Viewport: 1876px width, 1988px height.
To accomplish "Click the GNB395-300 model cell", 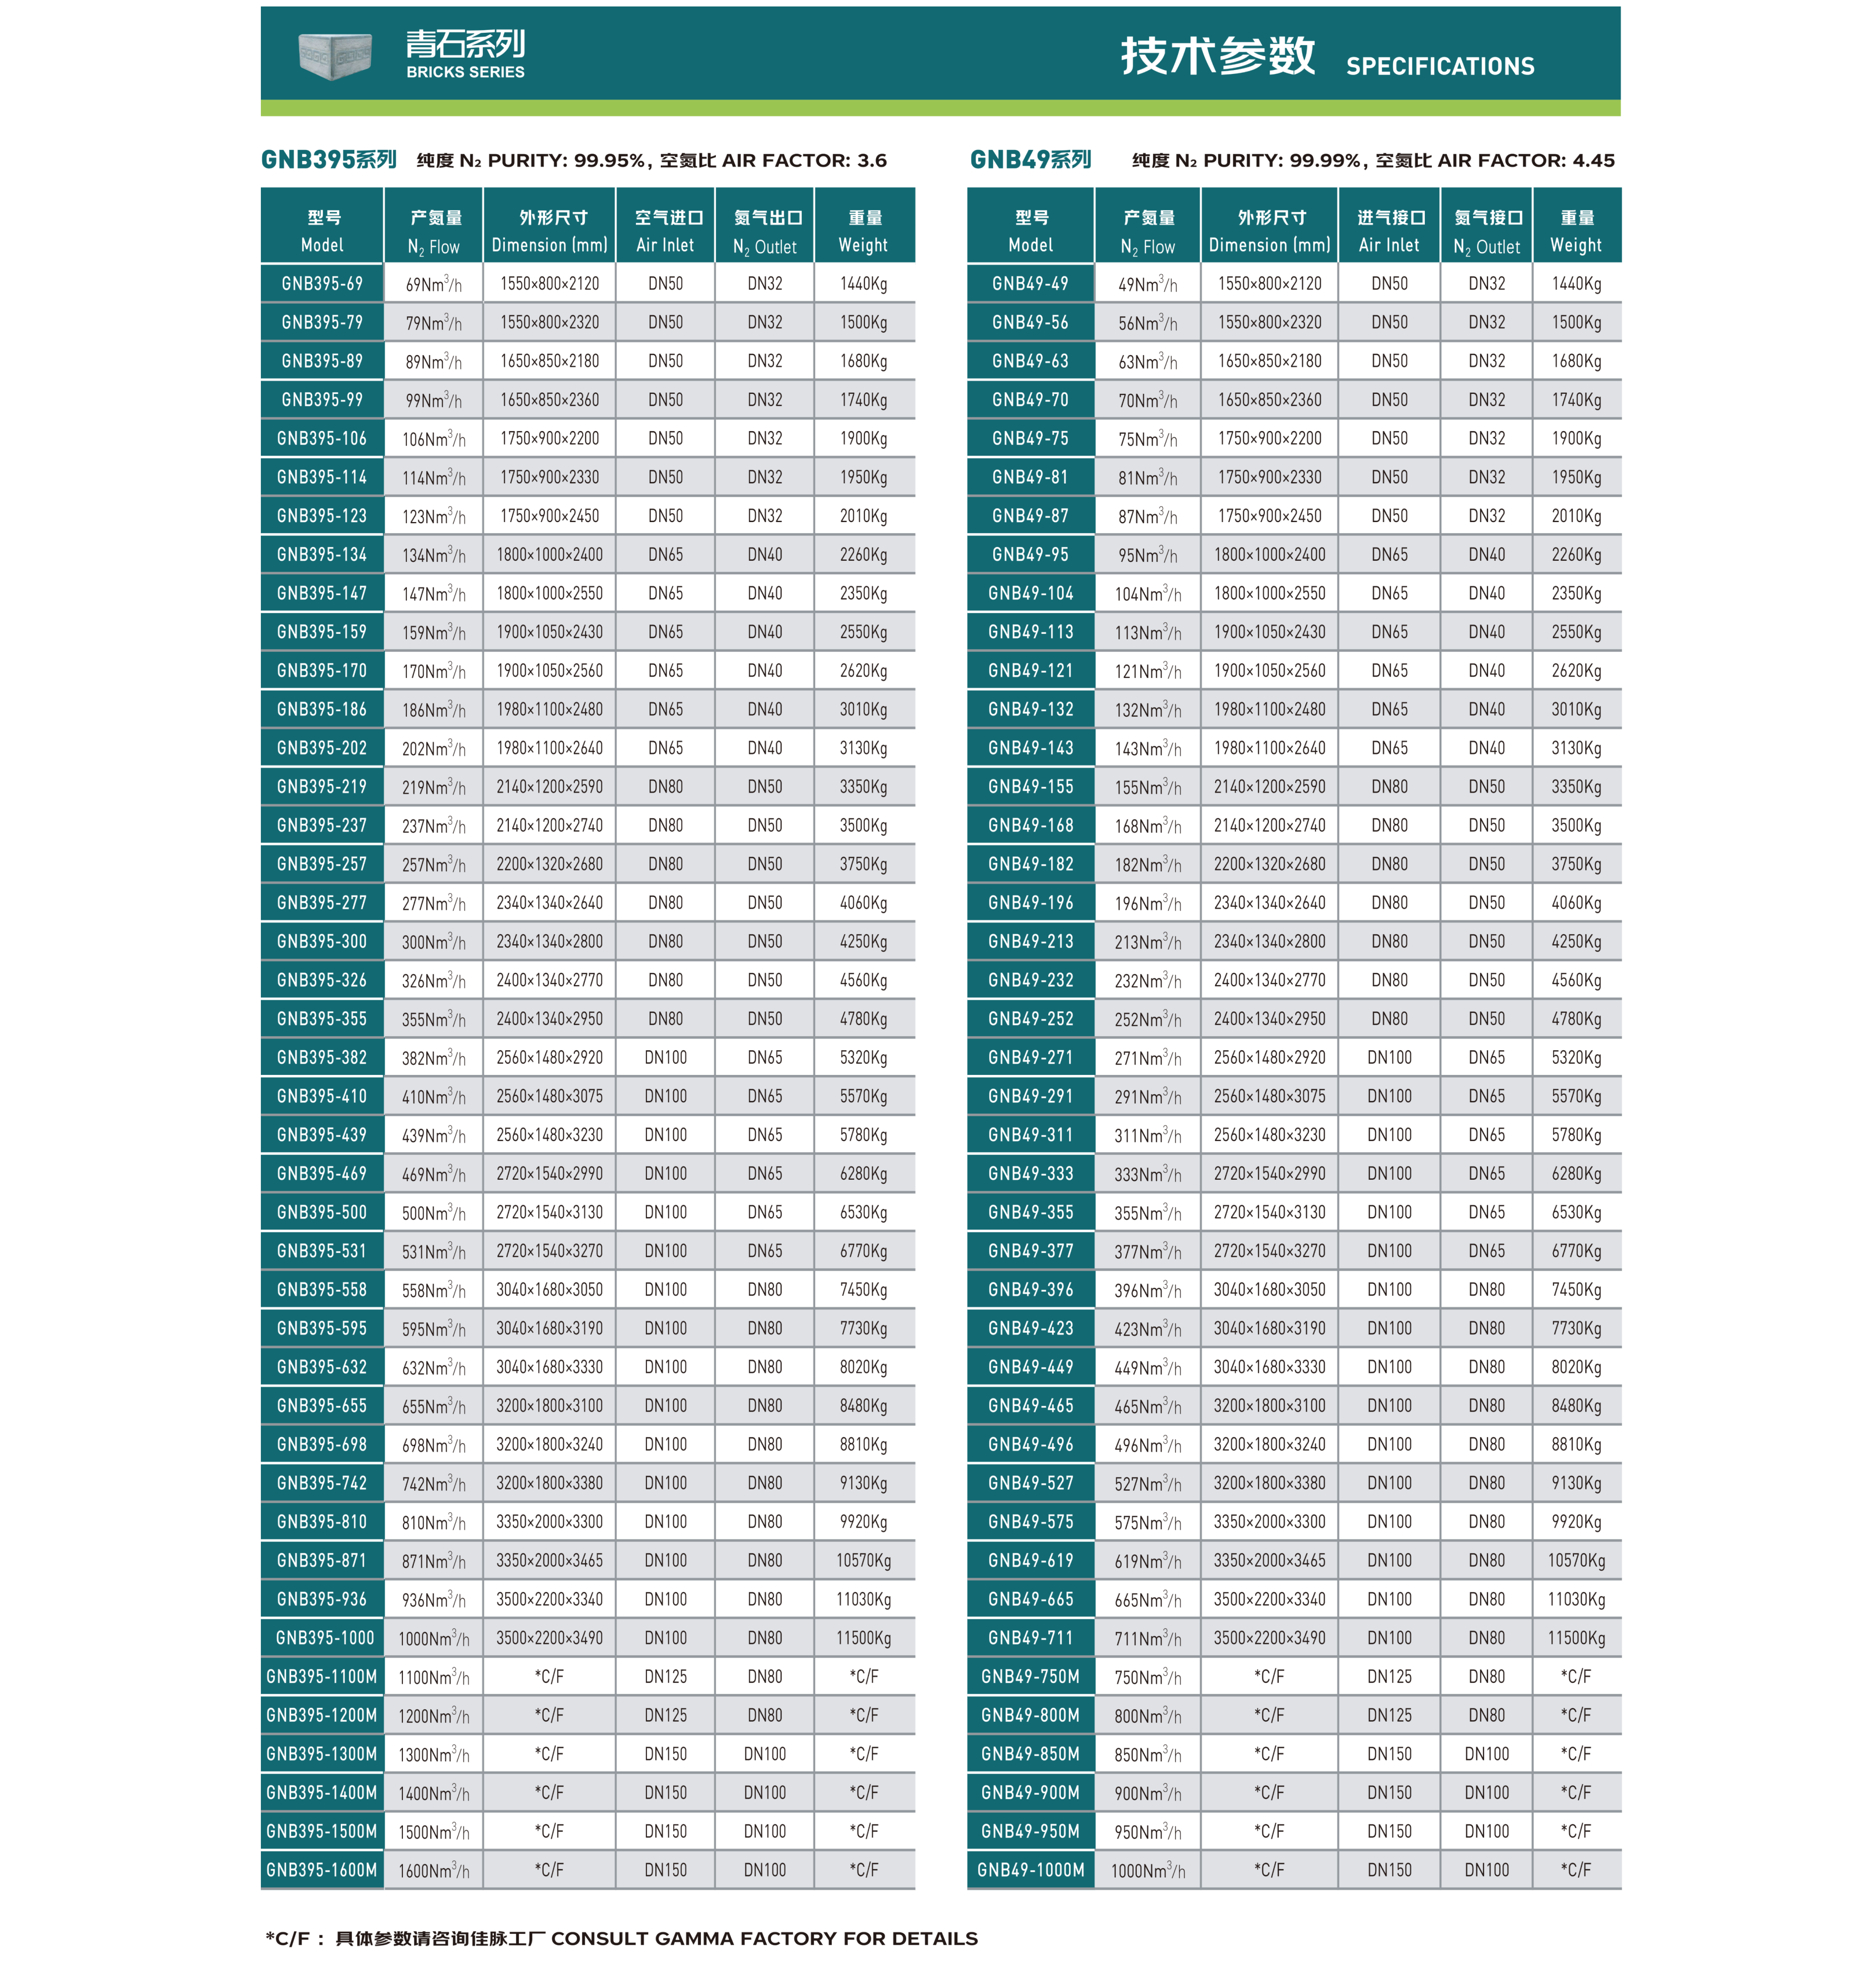I will click(322, 942).
